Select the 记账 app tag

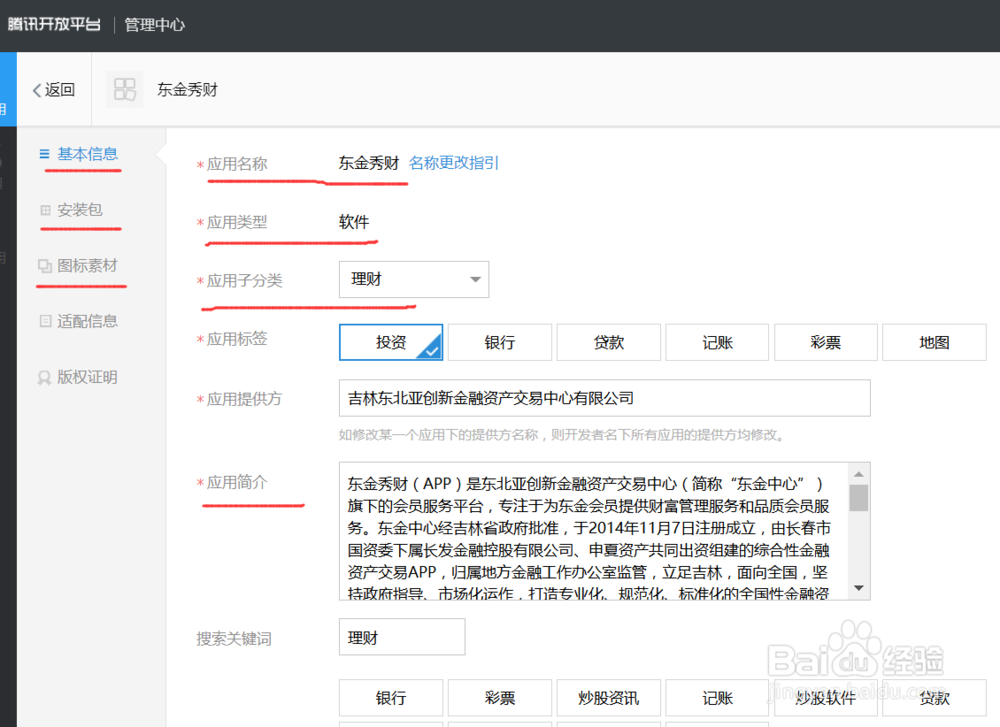(x=717, y=342)
